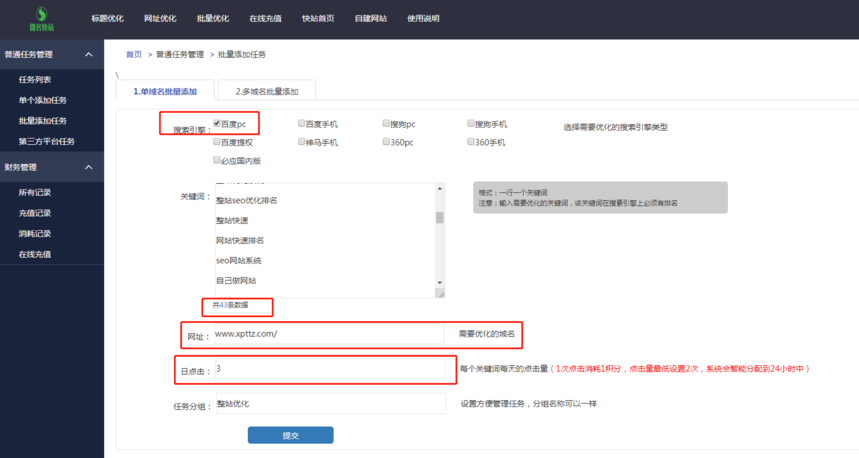Click the green logo in top-left corner
Viewport: 859px width, 458px height.
tap(42, 19)
